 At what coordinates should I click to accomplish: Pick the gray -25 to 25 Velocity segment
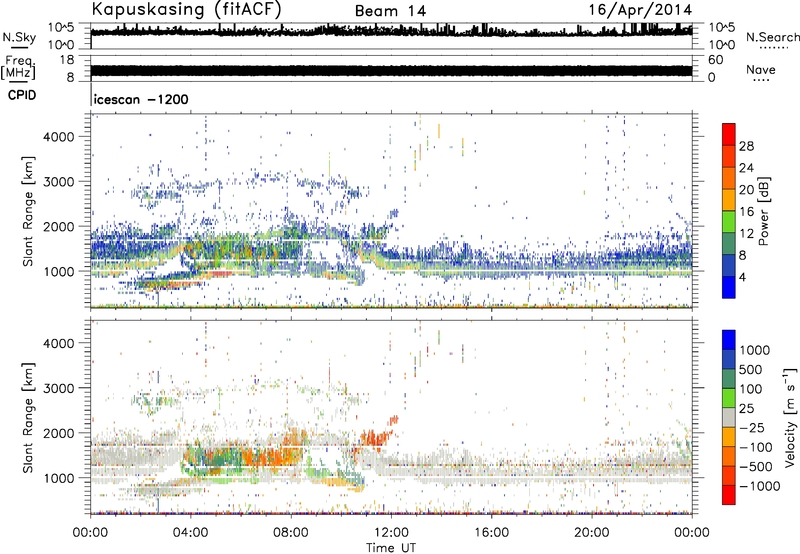coord(729,417)
